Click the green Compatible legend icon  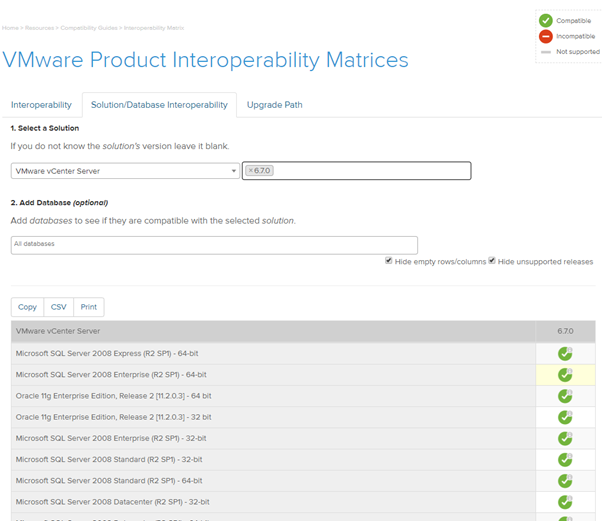(546, 20)
